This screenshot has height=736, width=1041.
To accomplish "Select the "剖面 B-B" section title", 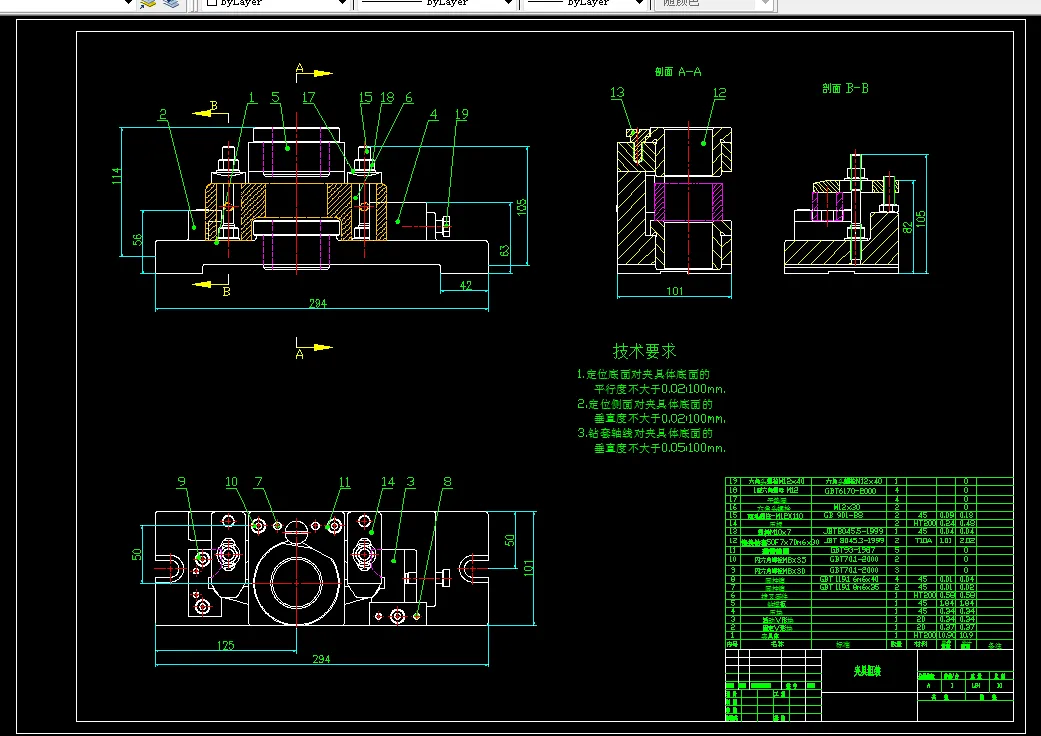I will (x=845, y=88).
